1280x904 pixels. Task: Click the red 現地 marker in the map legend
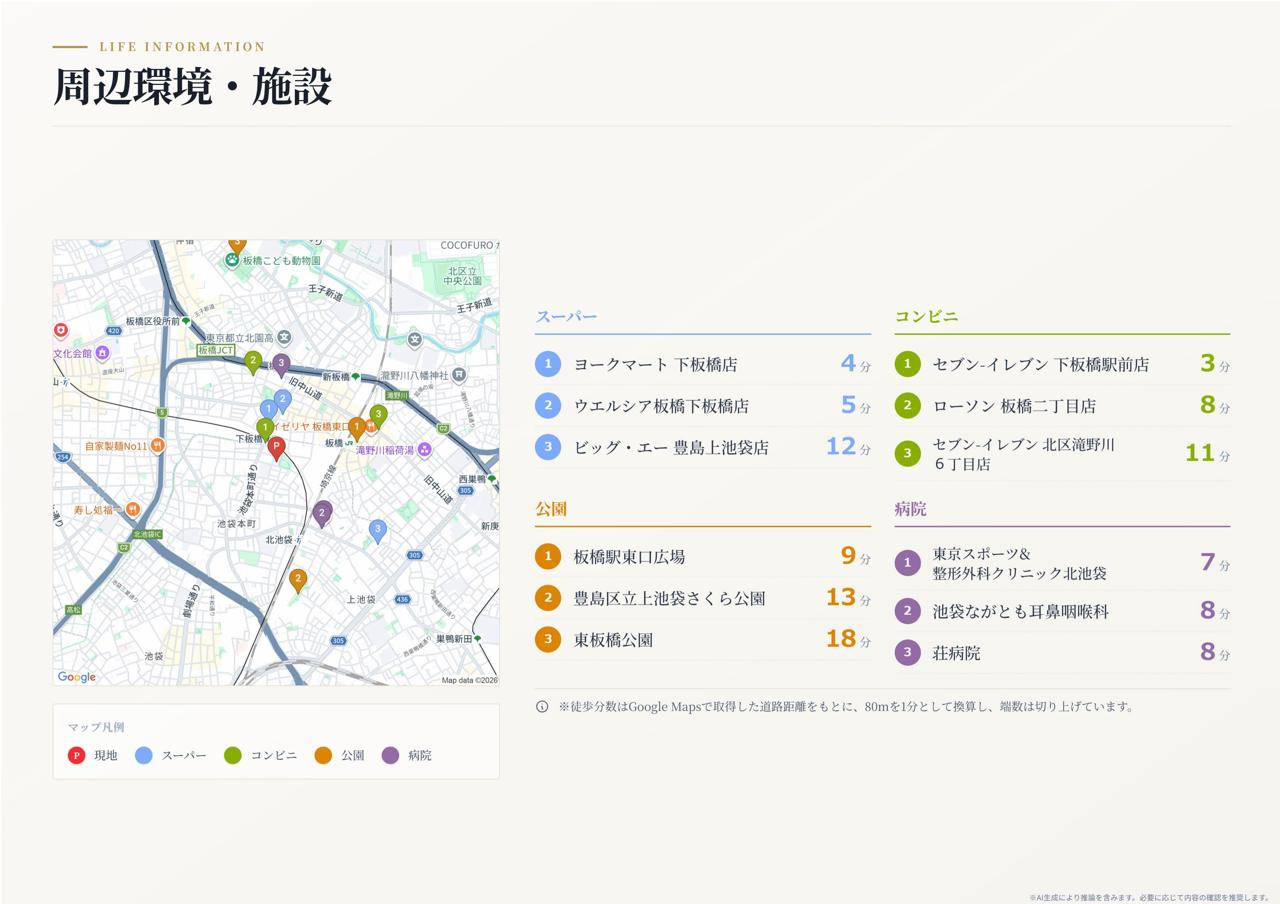pos(76,755)
